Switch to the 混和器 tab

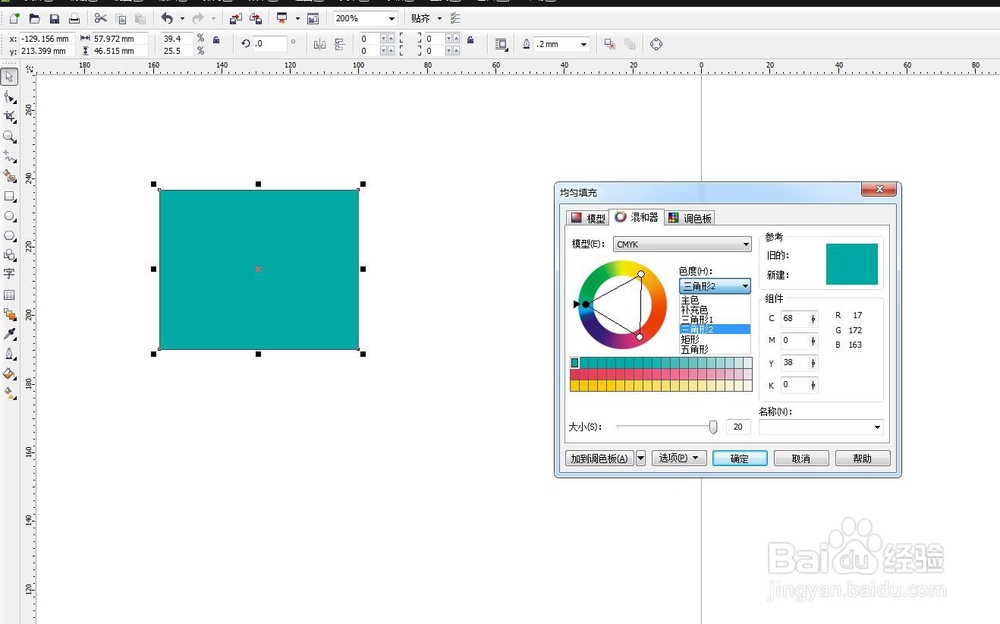[636, 217]
